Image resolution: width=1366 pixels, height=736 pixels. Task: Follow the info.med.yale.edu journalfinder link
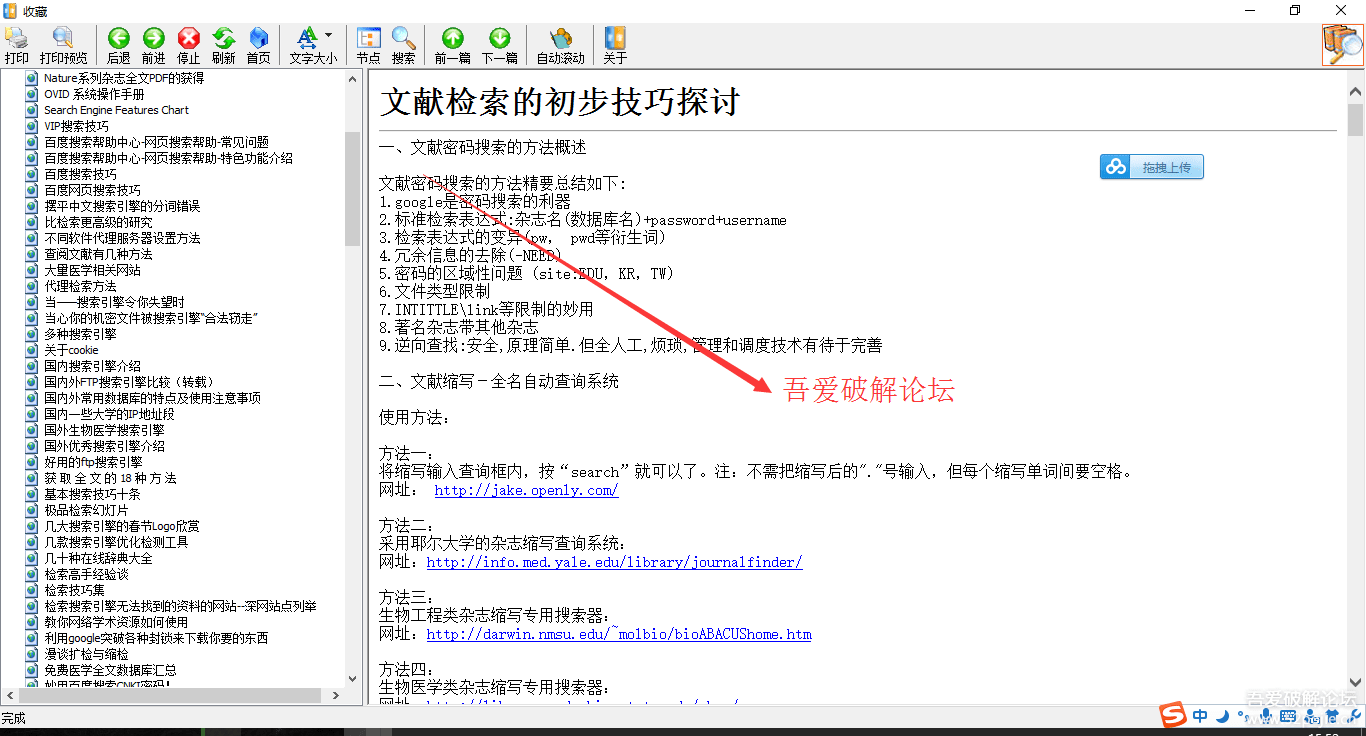click(x=614, y=562)
